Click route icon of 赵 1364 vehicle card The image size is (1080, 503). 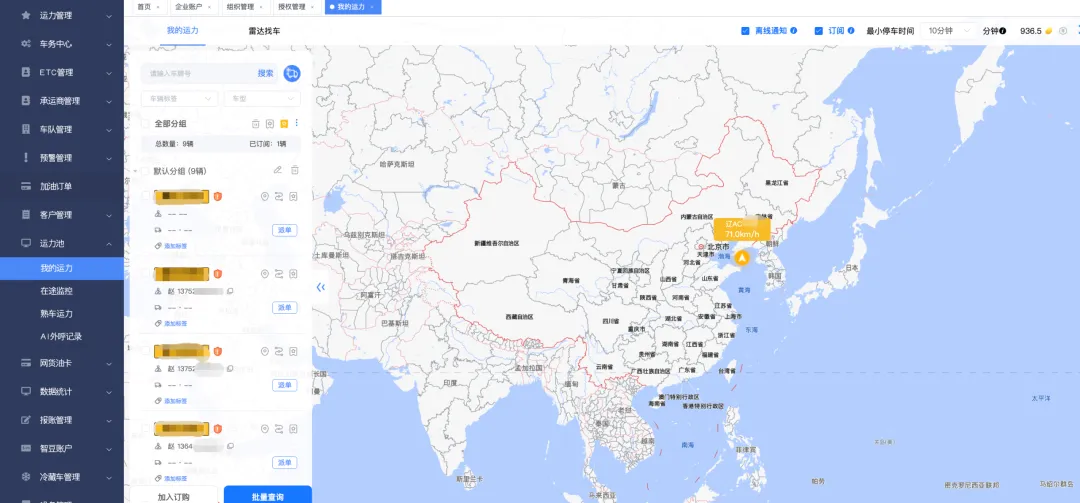coord(279,429)
